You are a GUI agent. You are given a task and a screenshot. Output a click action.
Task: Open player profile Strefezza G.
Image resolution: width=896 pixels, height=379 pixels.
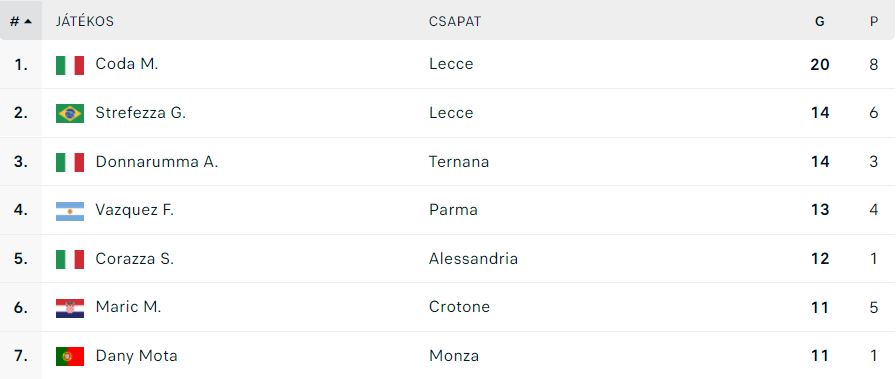(x=141, y=113)
